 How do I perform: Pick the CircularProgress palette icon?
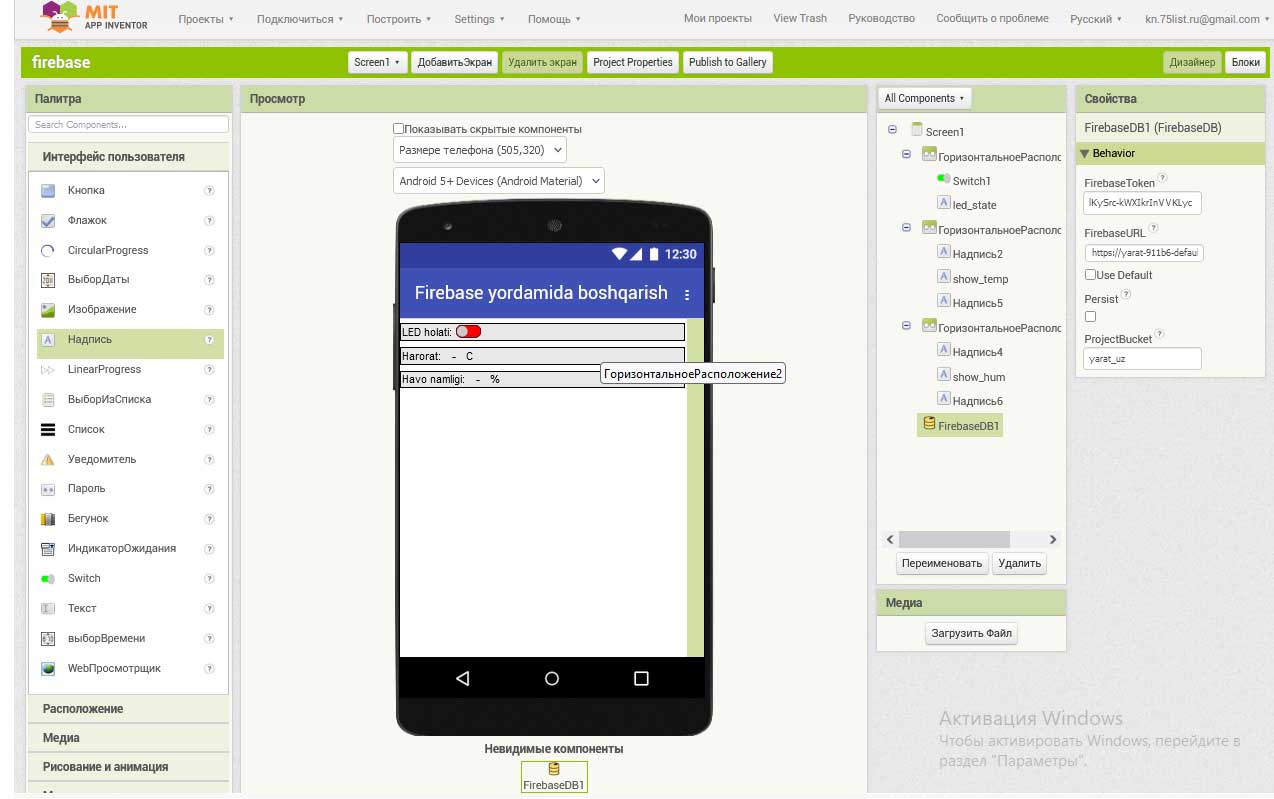click(x=47, y=251)
